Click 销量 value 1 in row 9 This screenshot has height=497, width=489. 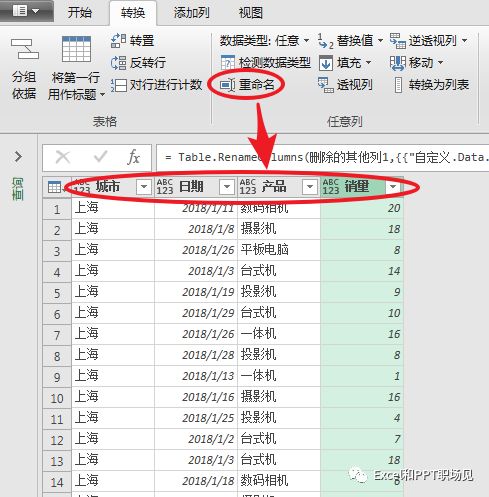click(x=362, y=376)
